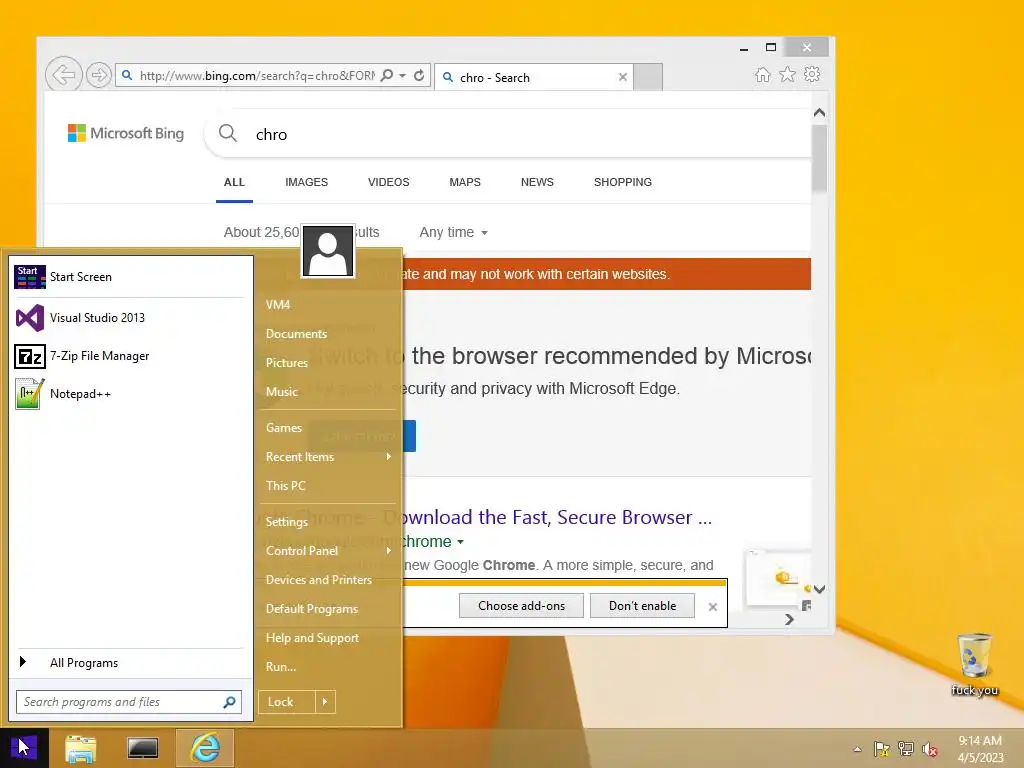Image resolution: width=1024 pixels, height=768 pixels.
Task: Open a new blank tab
Action: tap(648, 77)
